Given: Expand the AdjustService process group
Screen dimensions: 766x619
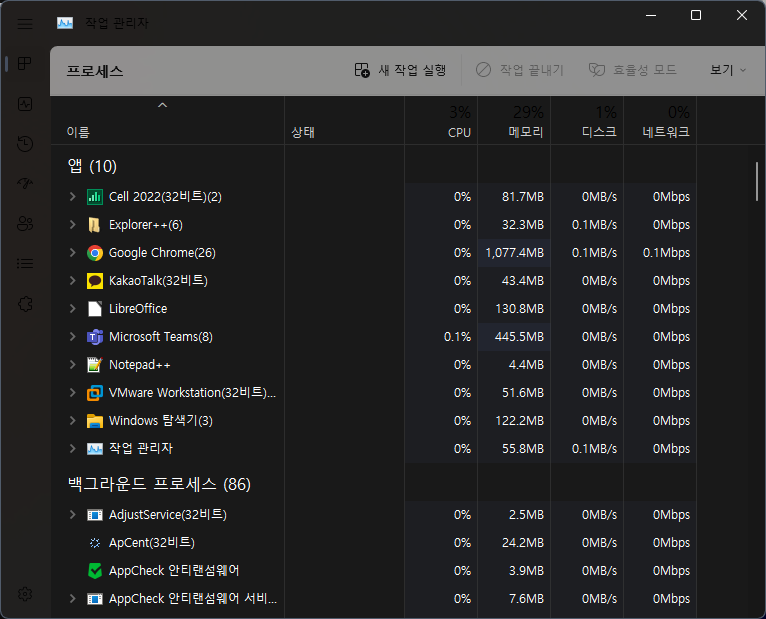Looking at the screenshot, I should (x=72, y=514).
